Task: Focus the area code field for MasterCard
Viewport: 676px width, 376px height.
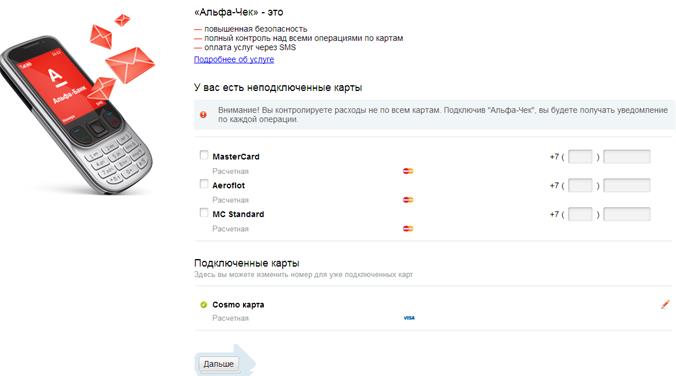Action: tap(580, 157)
